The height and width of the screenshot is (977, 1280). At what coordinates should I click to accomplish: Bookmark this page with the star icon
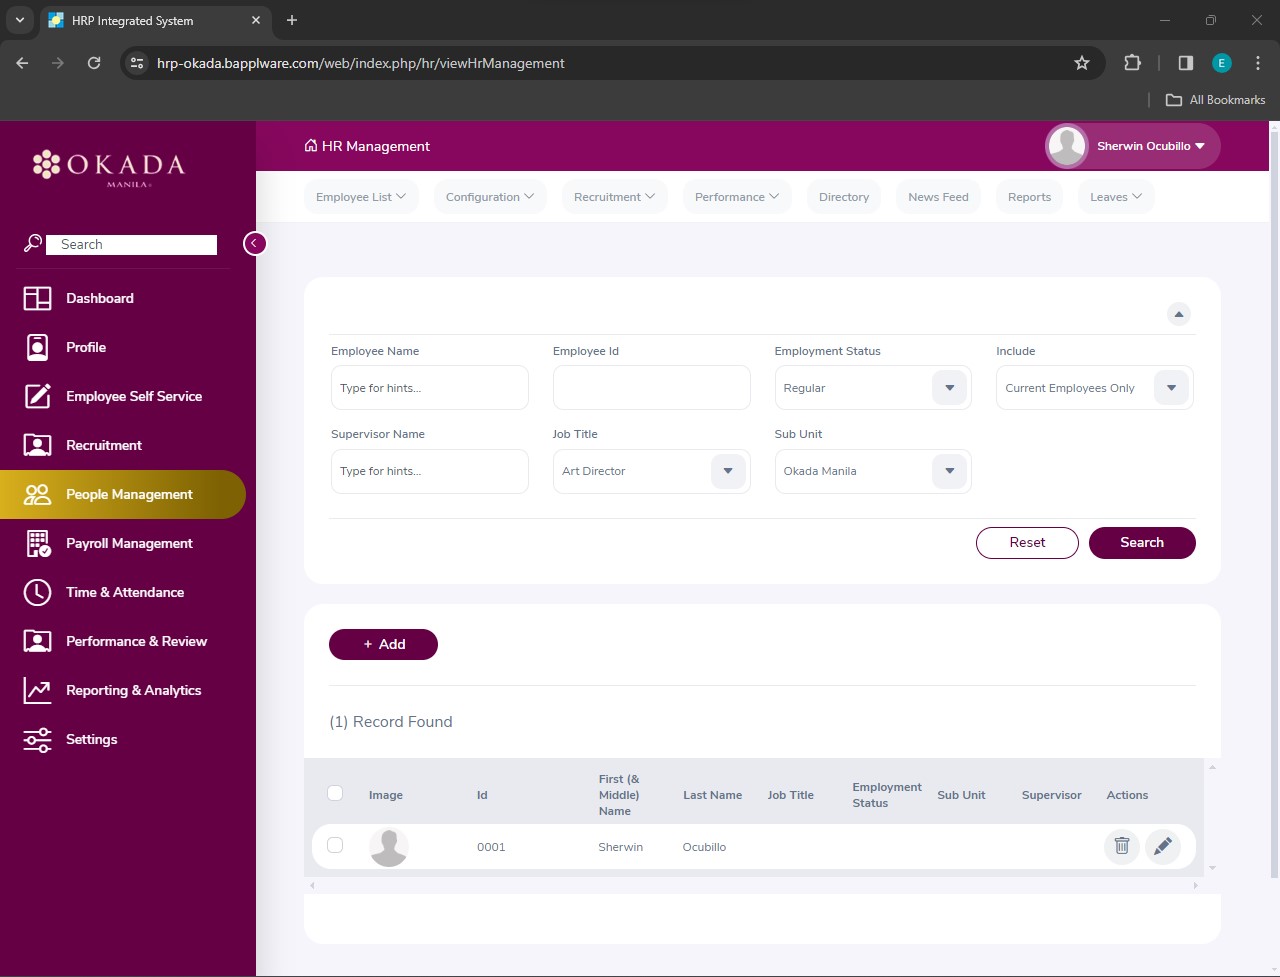pyautogui.click(x=1081, y=63)
